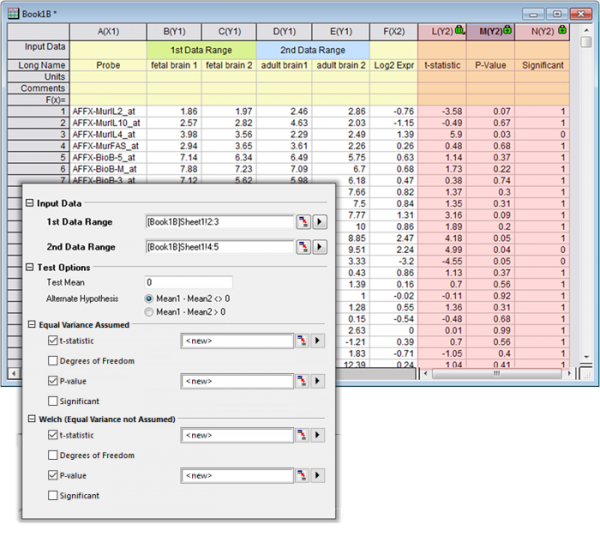
Task: Click the 1st Data Range header cell
Action: tap(201, 50)
